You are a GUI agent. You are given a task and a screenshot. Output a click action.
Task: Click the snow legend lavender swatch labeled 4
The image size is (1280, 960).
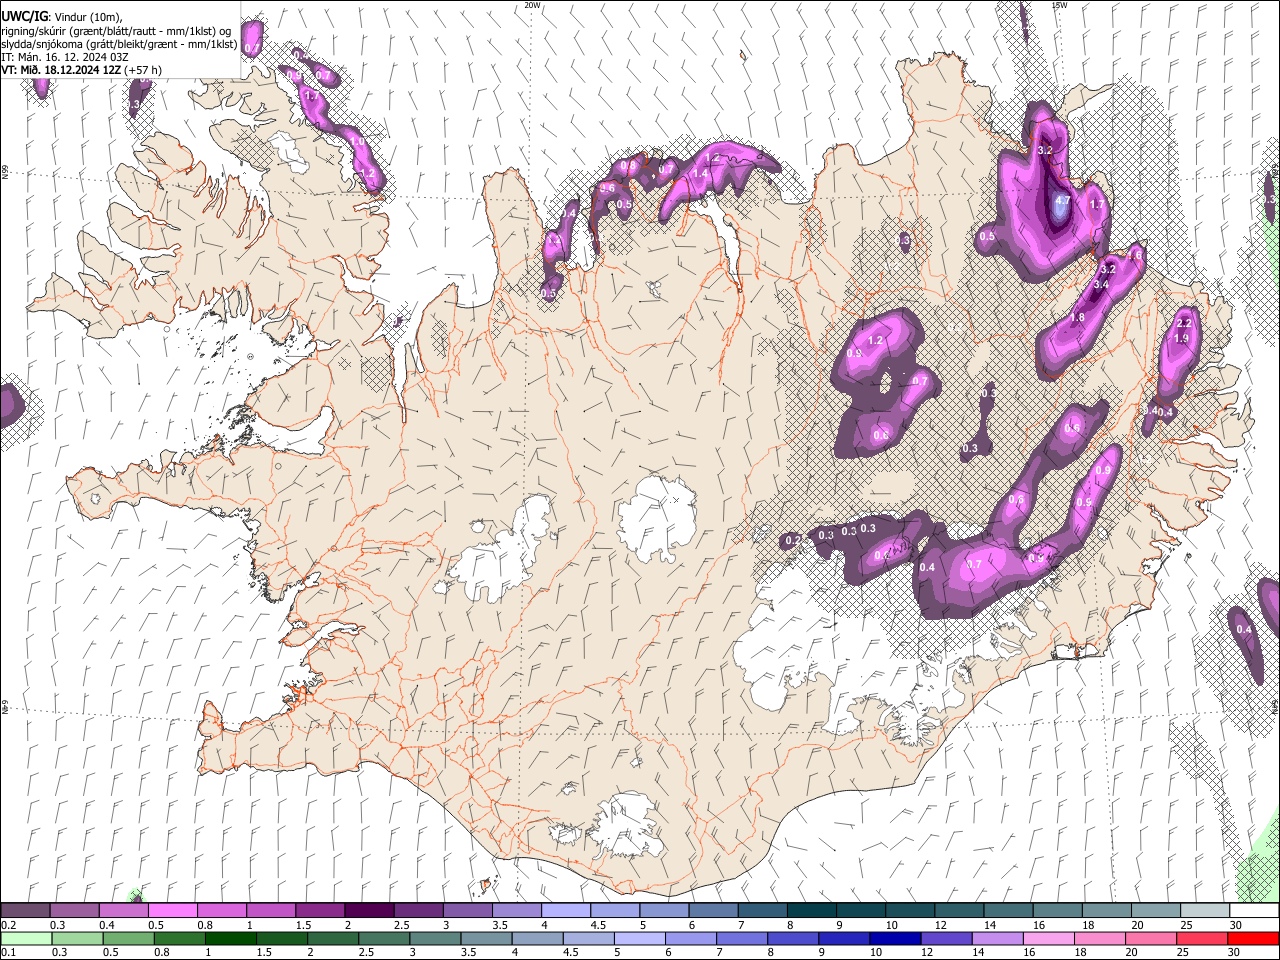tap(564, 911)
